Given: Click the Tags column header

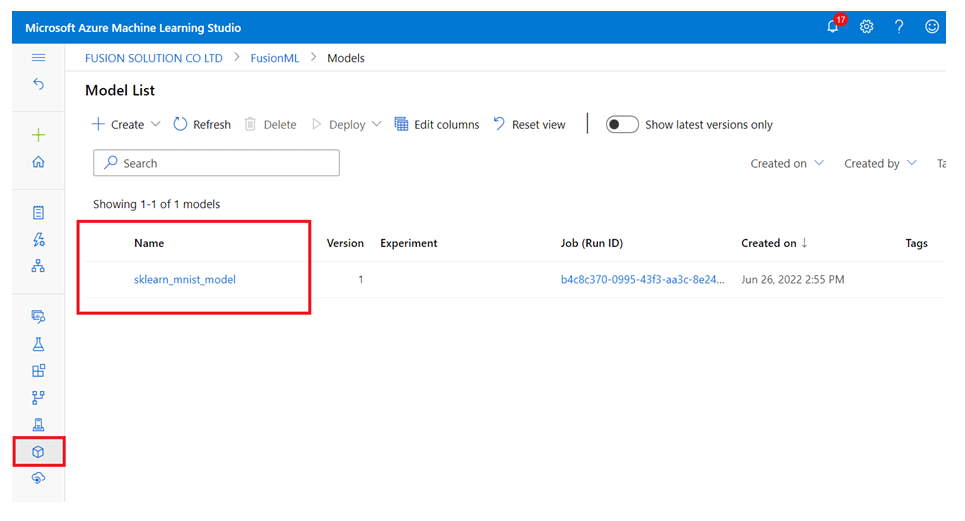Looking at the screenshot, I should pyautogui.click(x=916, y=243).
